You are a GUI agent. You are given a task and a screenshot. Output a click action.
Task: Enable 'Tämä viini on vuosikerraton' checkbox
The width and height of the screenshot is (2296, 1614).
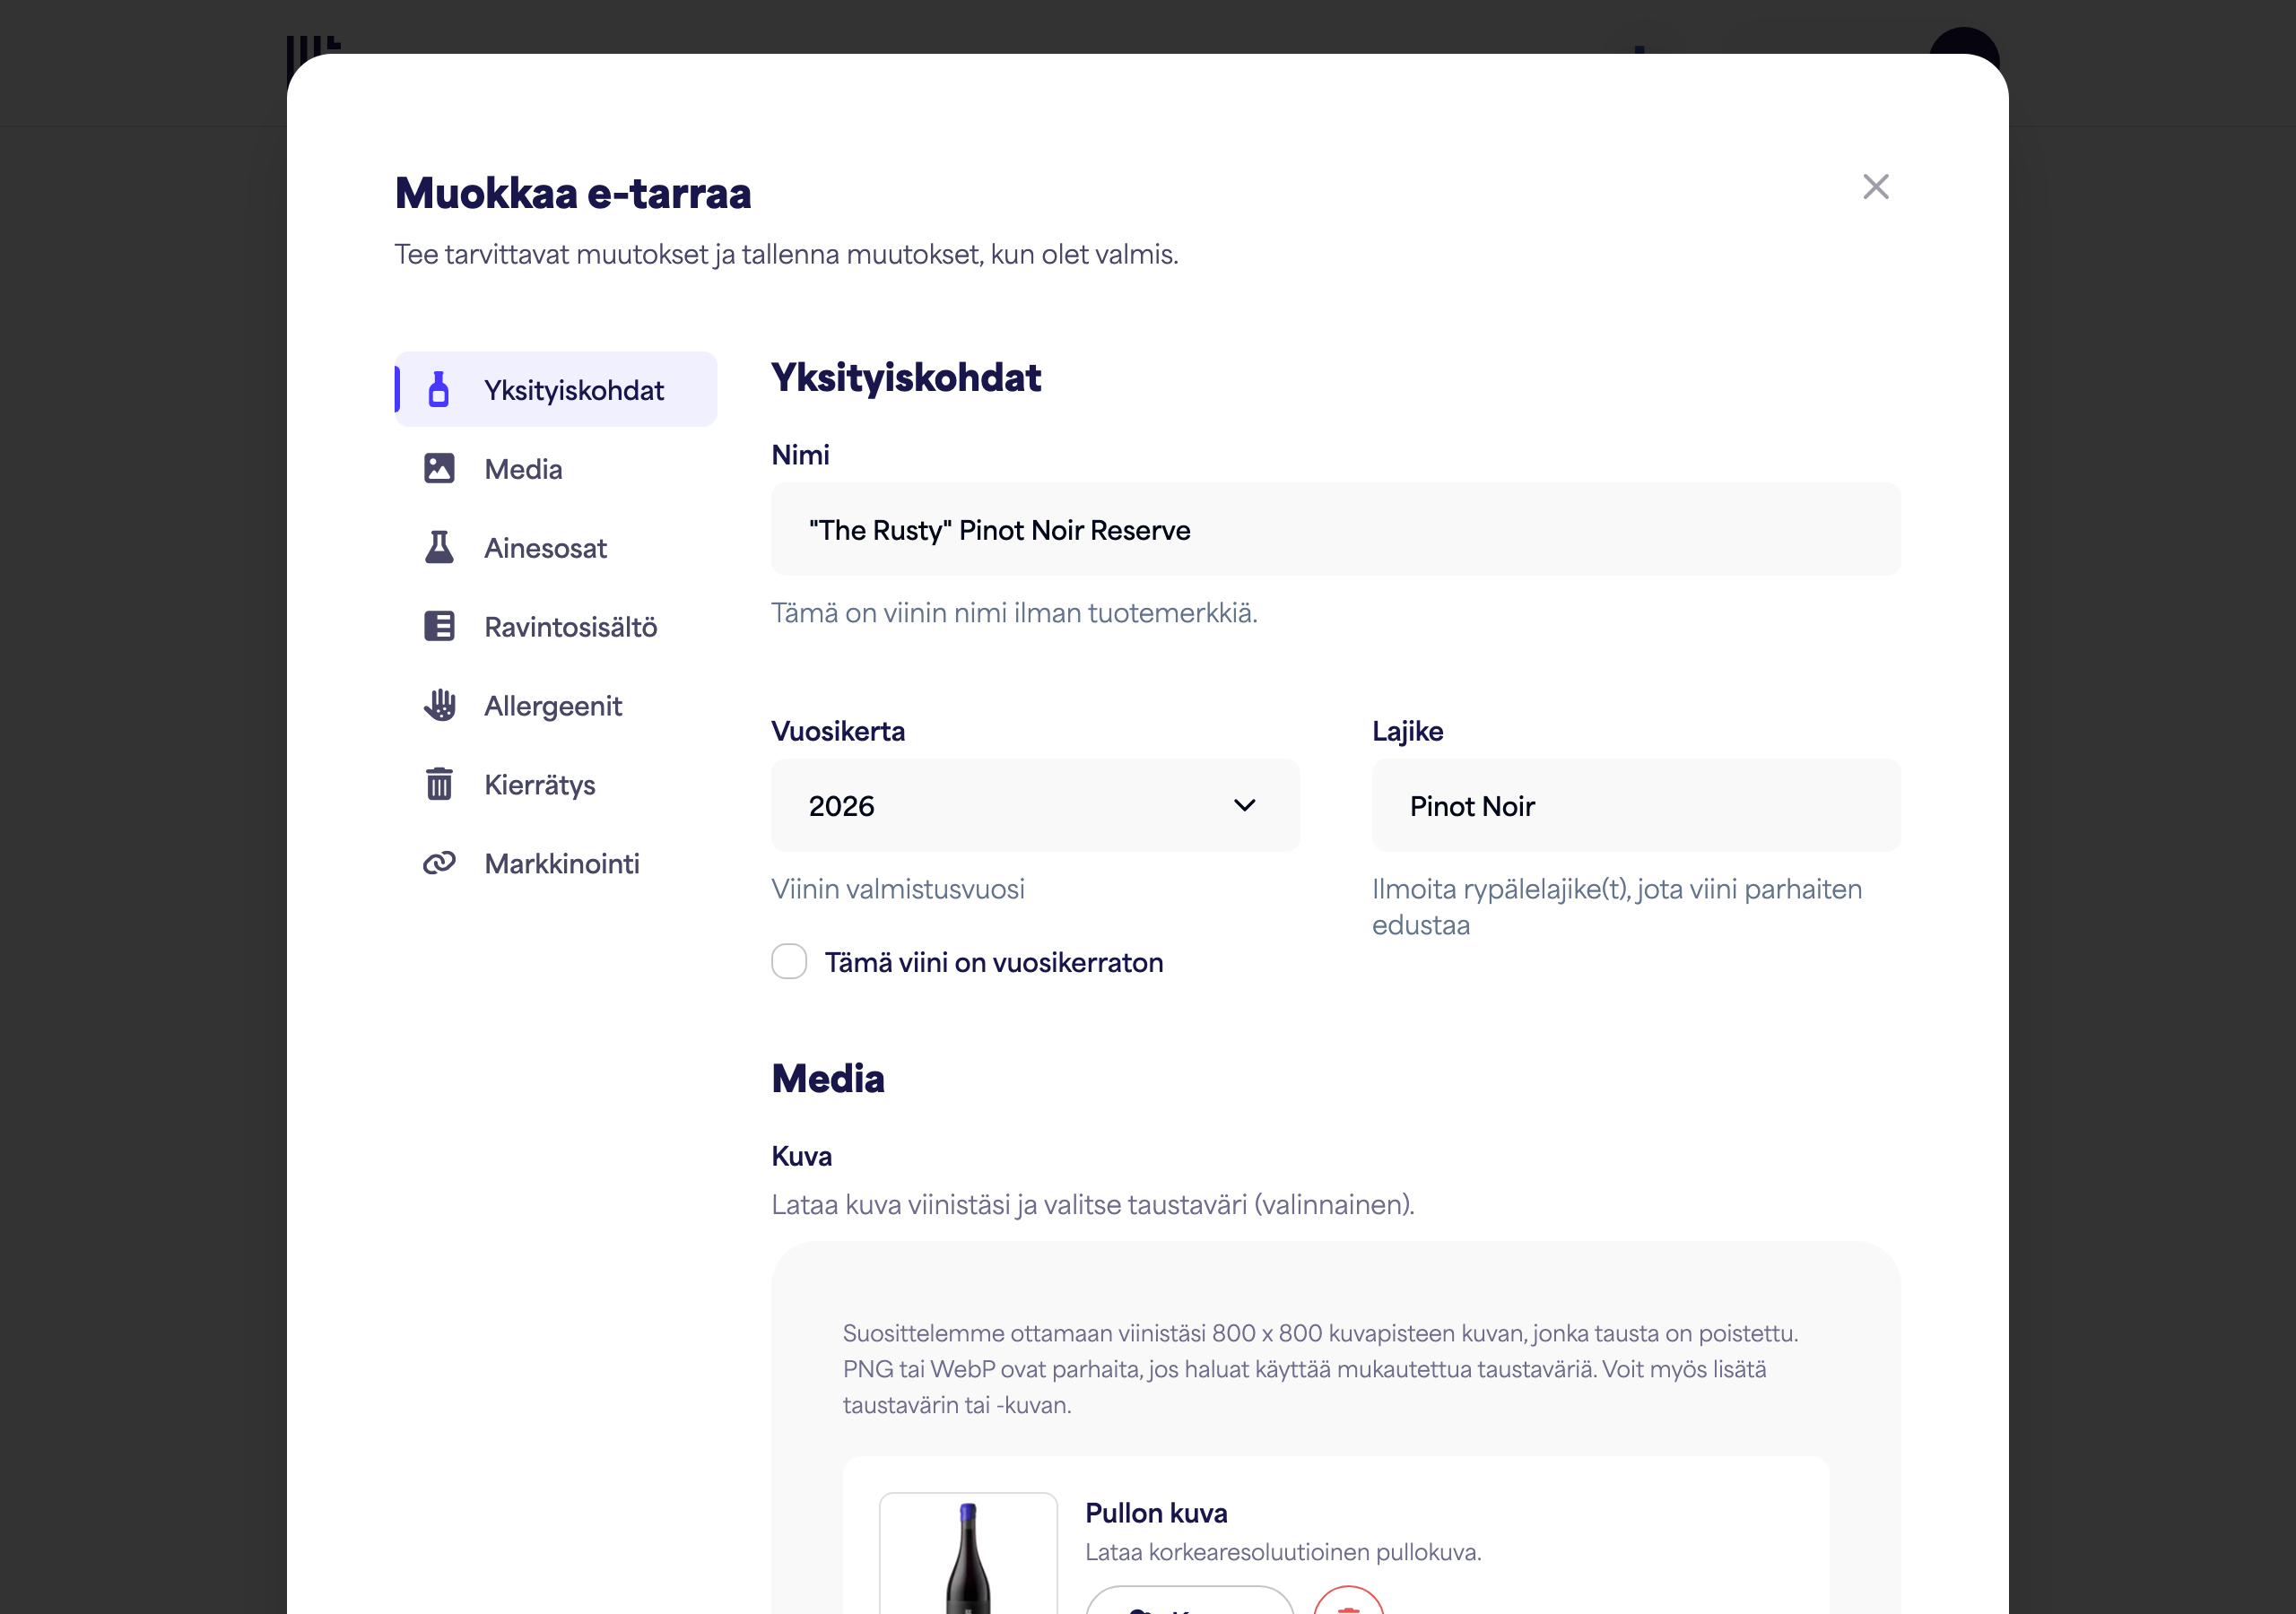(x=789, y=962)
